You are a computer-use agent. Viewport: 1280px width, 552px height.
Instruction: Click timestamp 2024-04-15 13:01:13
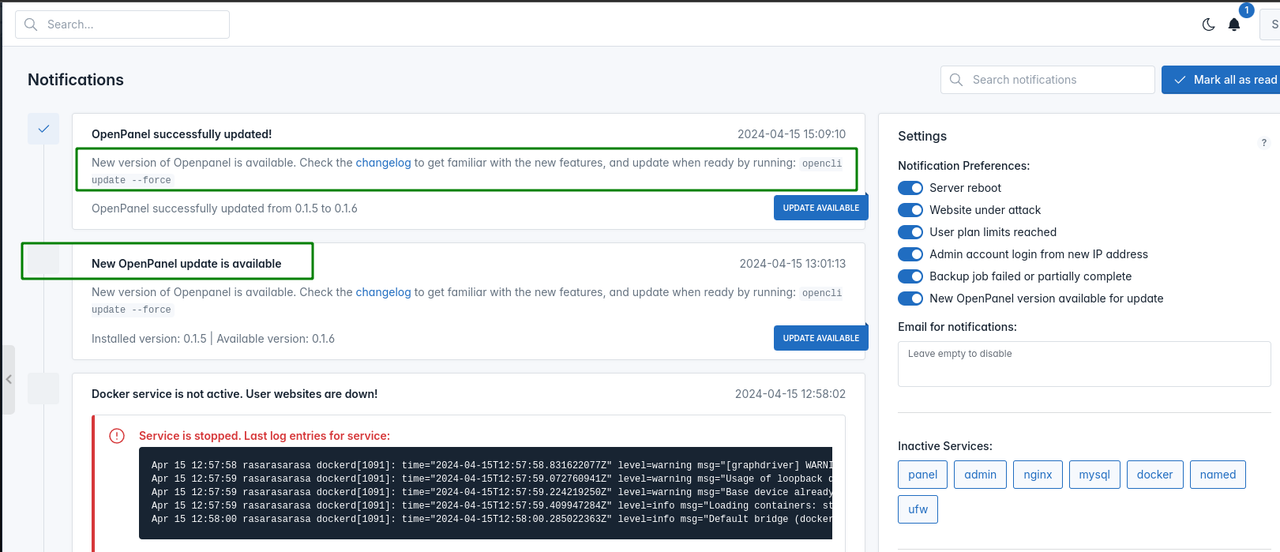(x=793, y=264)
